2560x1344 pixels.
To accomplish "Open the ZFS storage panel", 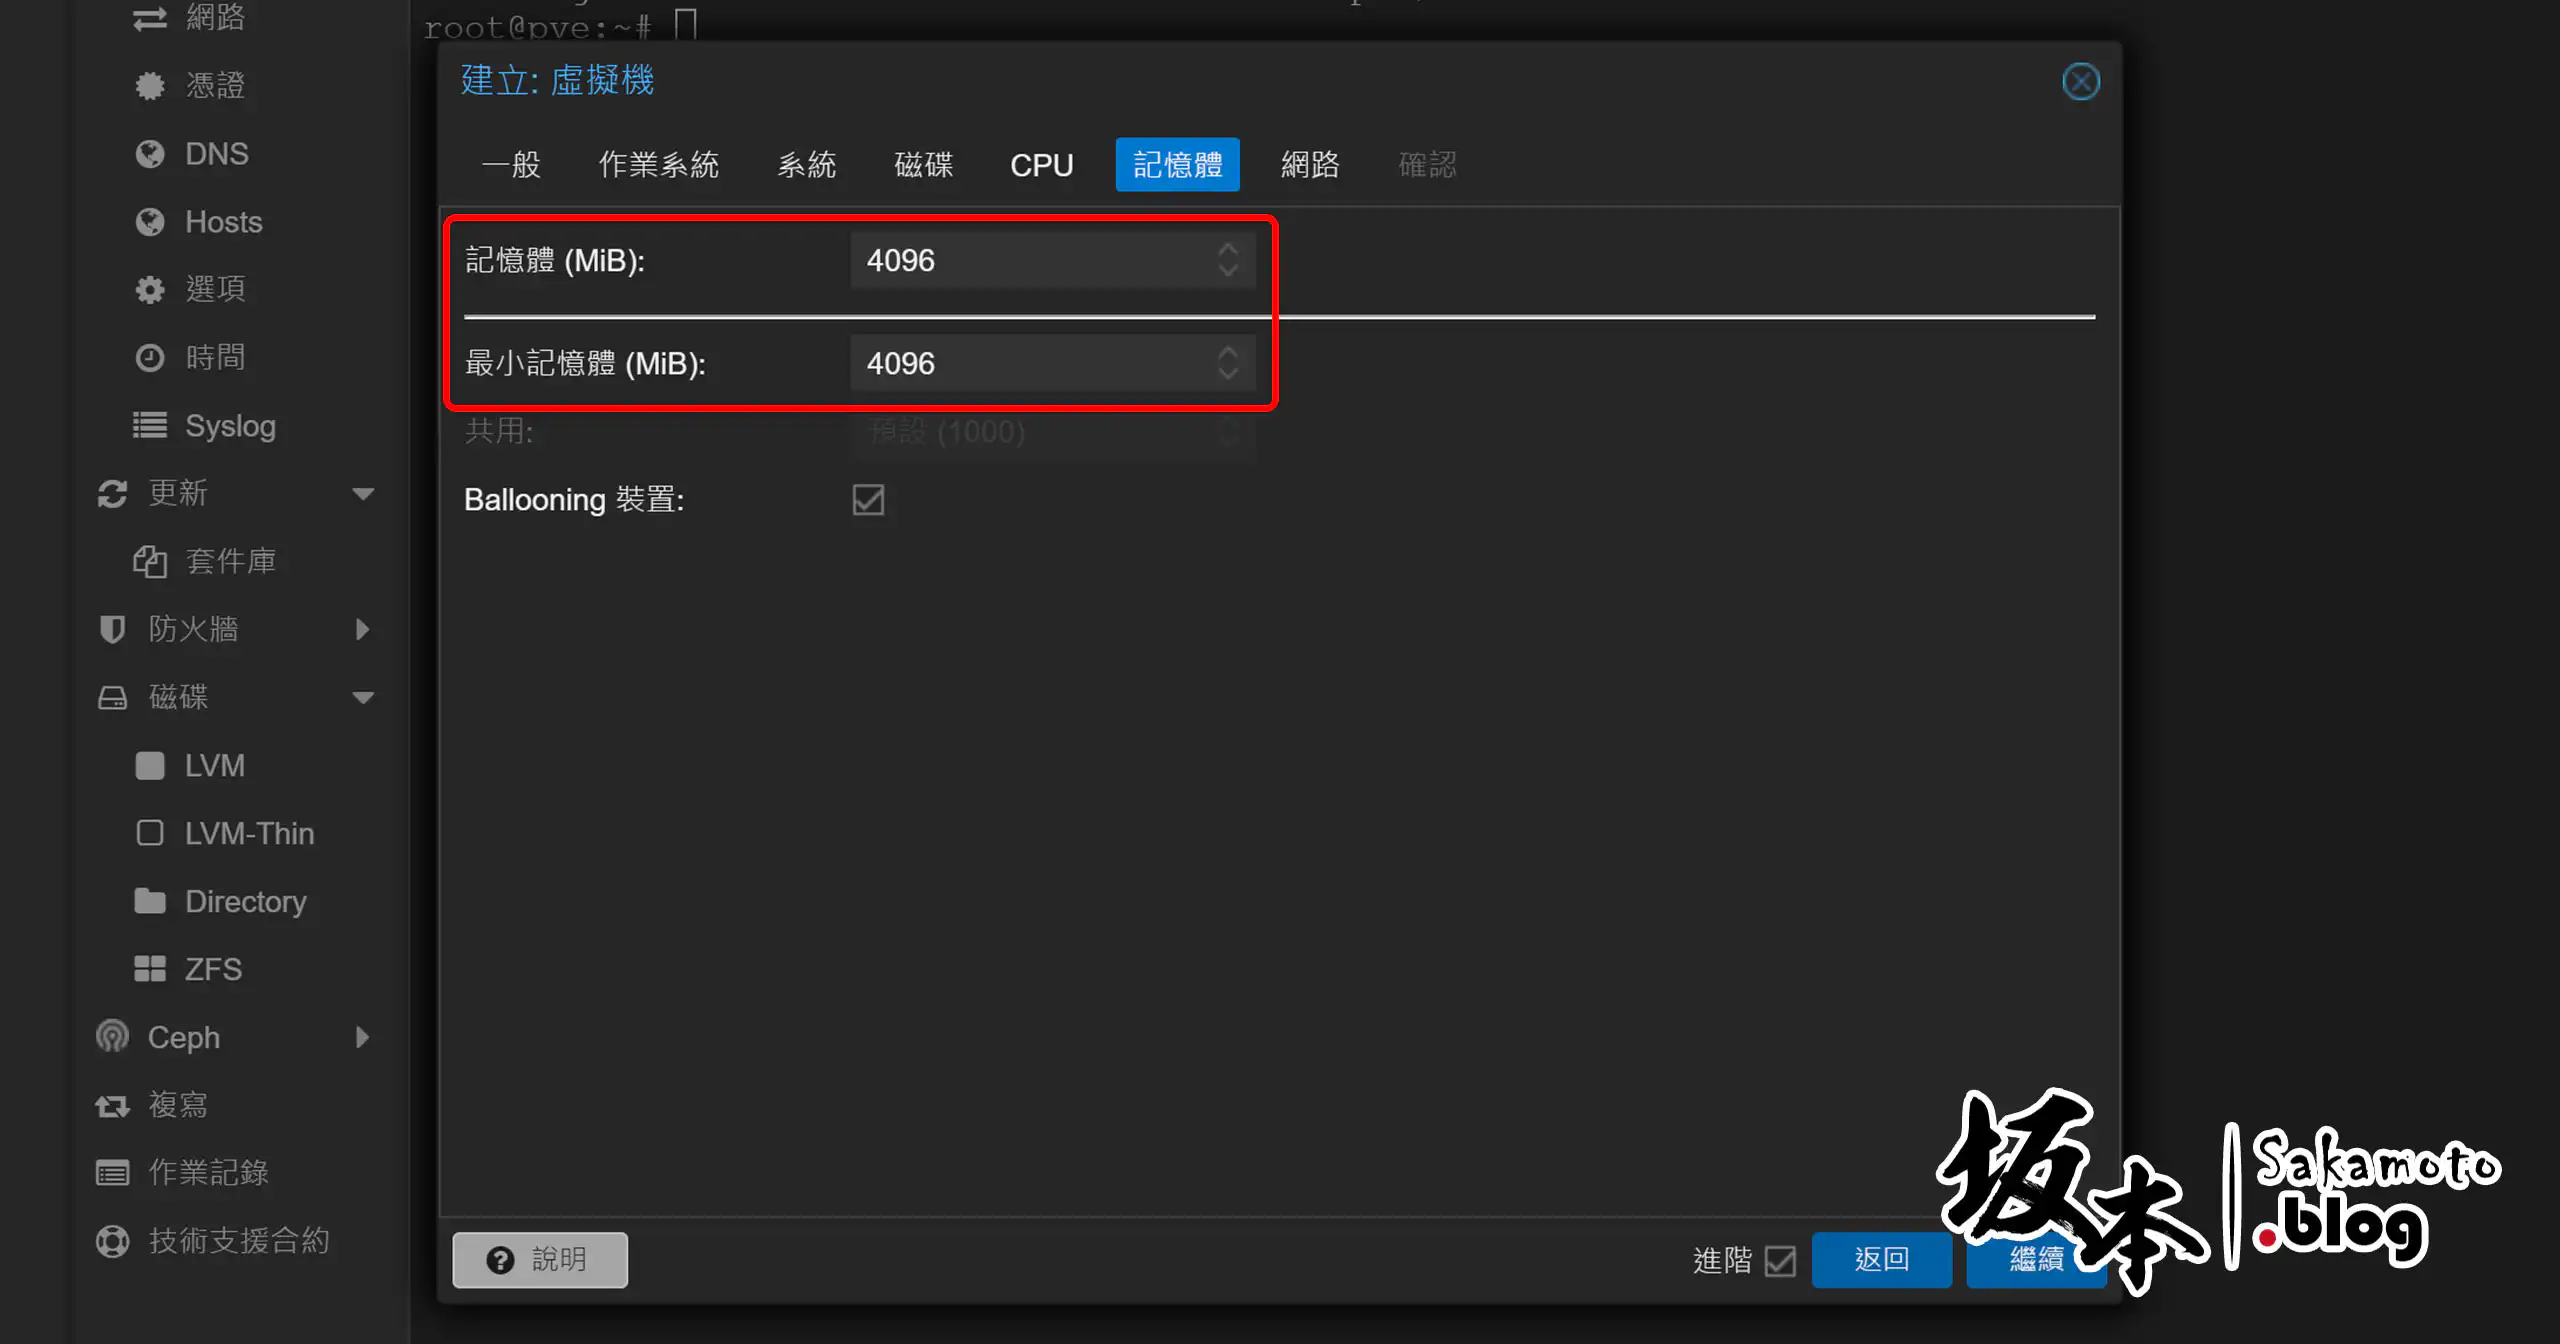I will click(x=212, y=968).
